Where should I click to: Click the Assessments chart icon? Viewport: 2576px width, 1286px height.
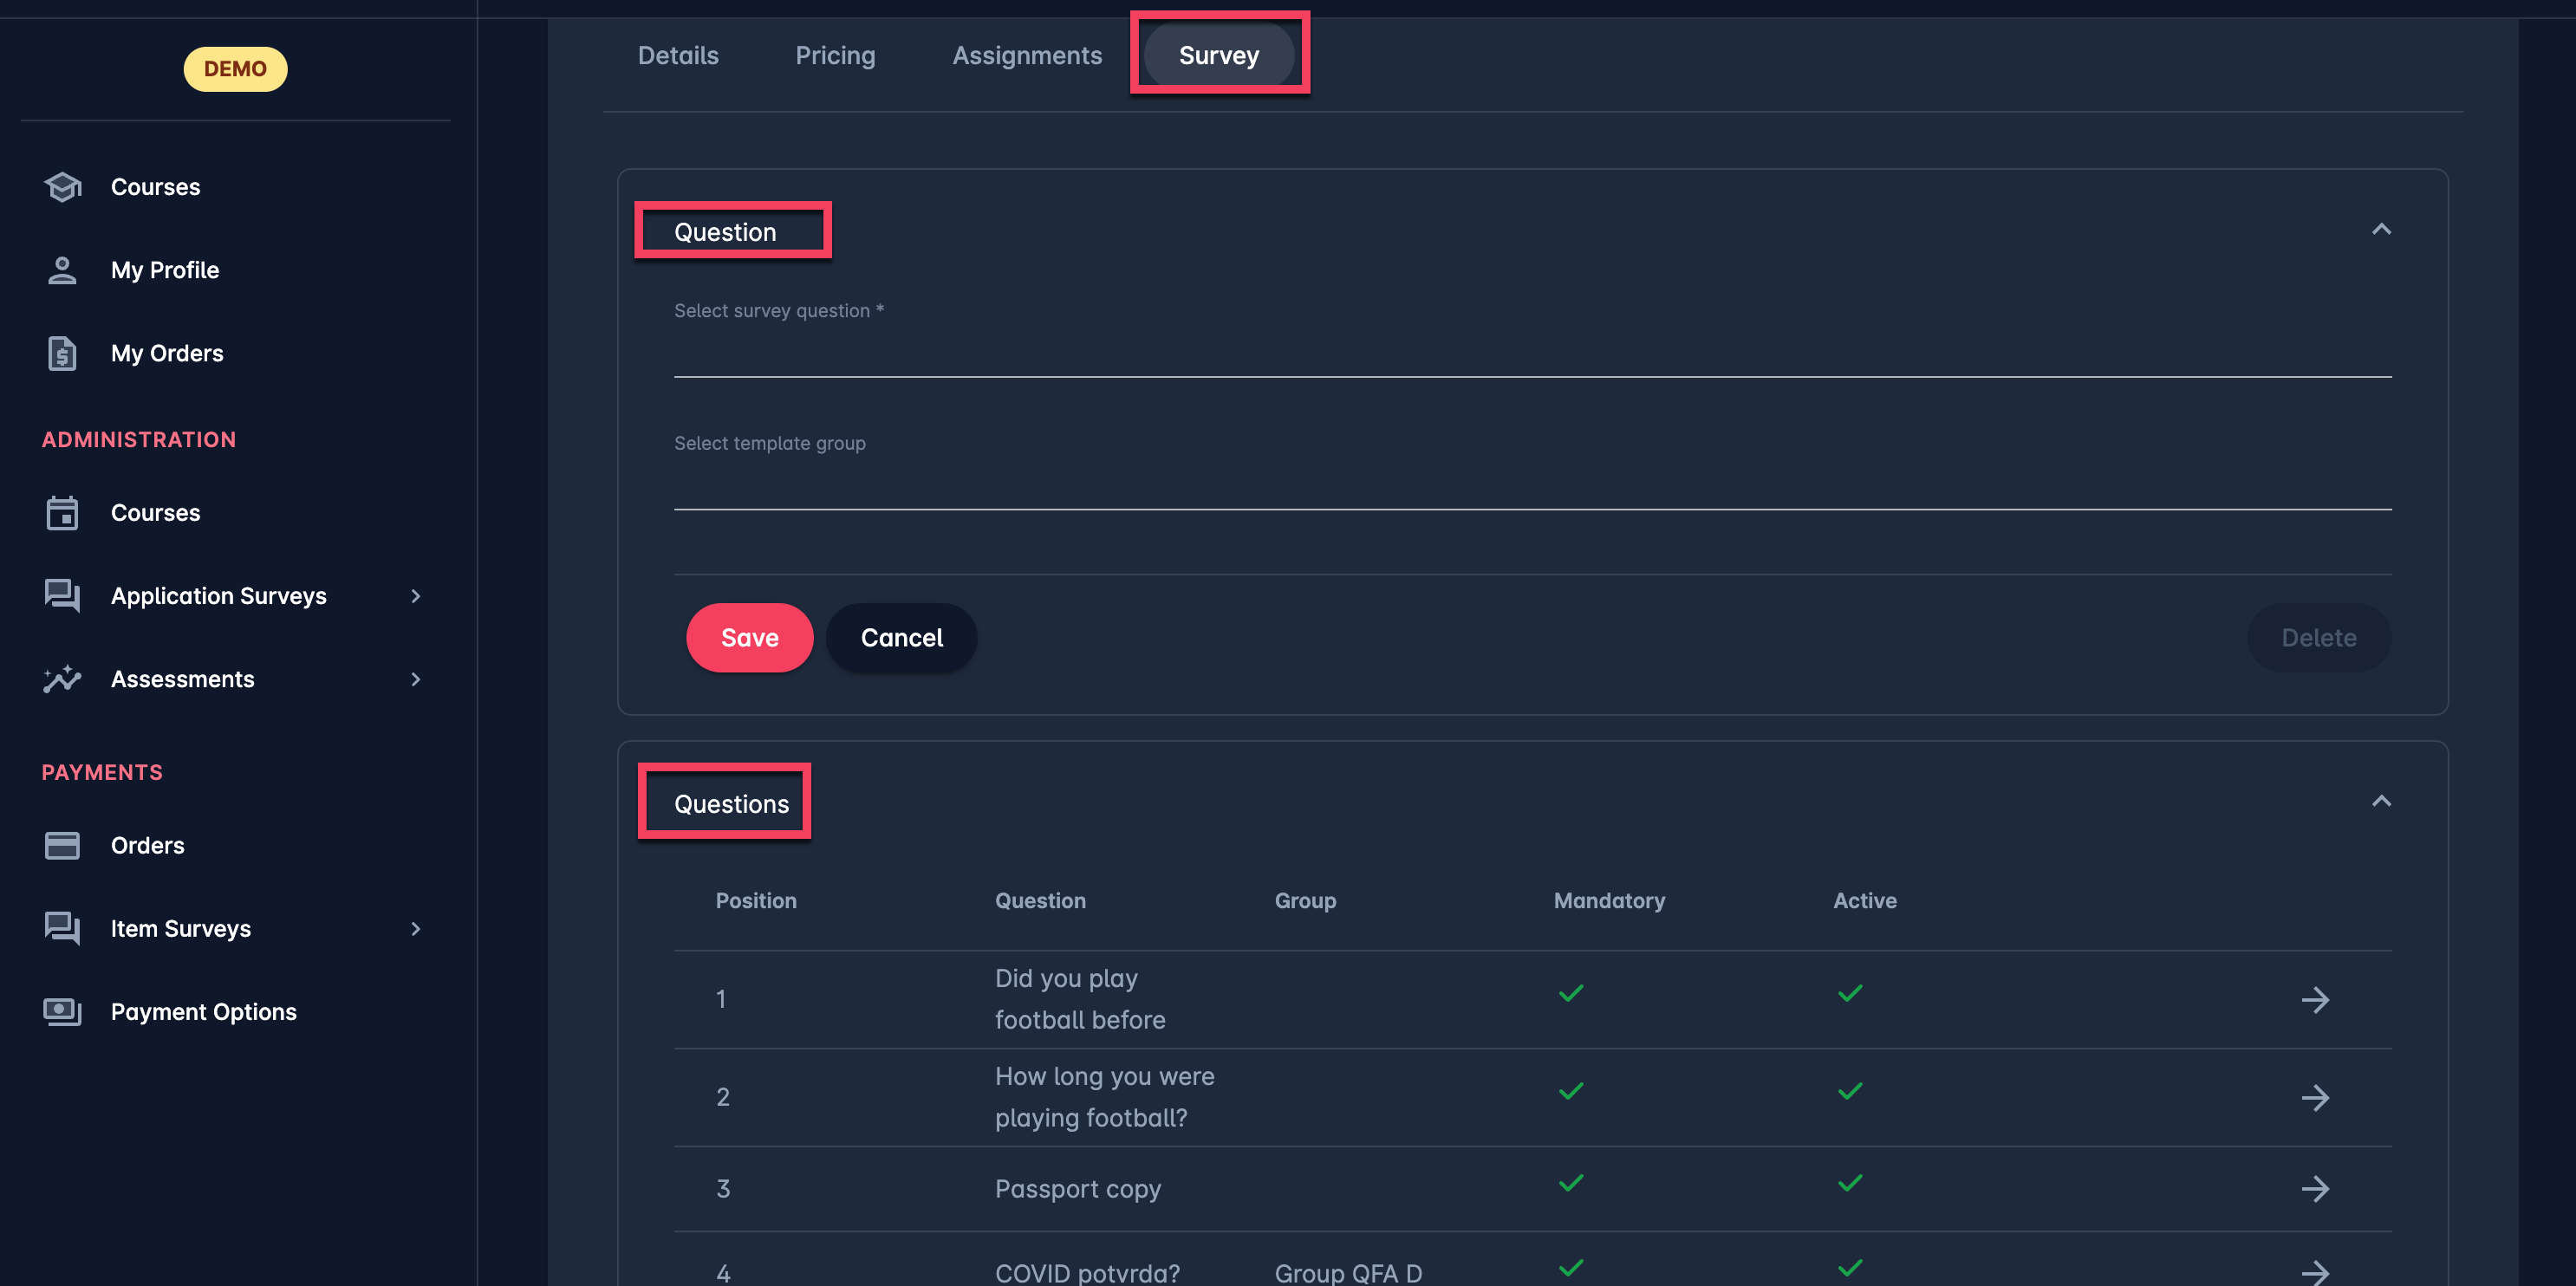point(62,679)
